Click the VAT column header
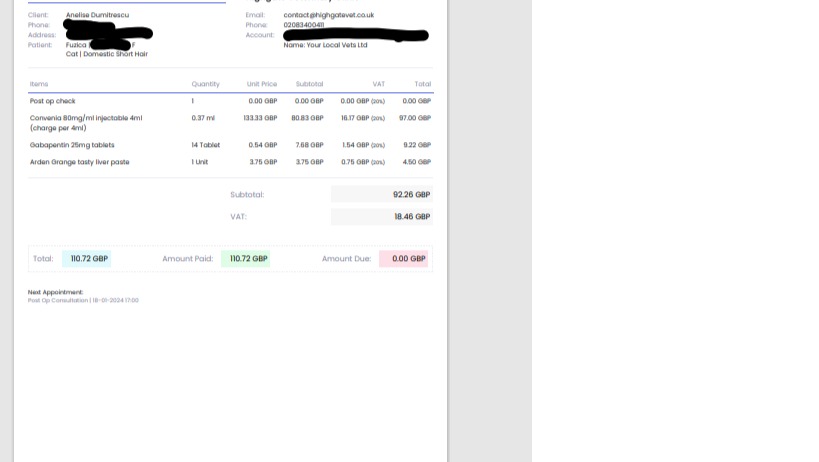 378,84
